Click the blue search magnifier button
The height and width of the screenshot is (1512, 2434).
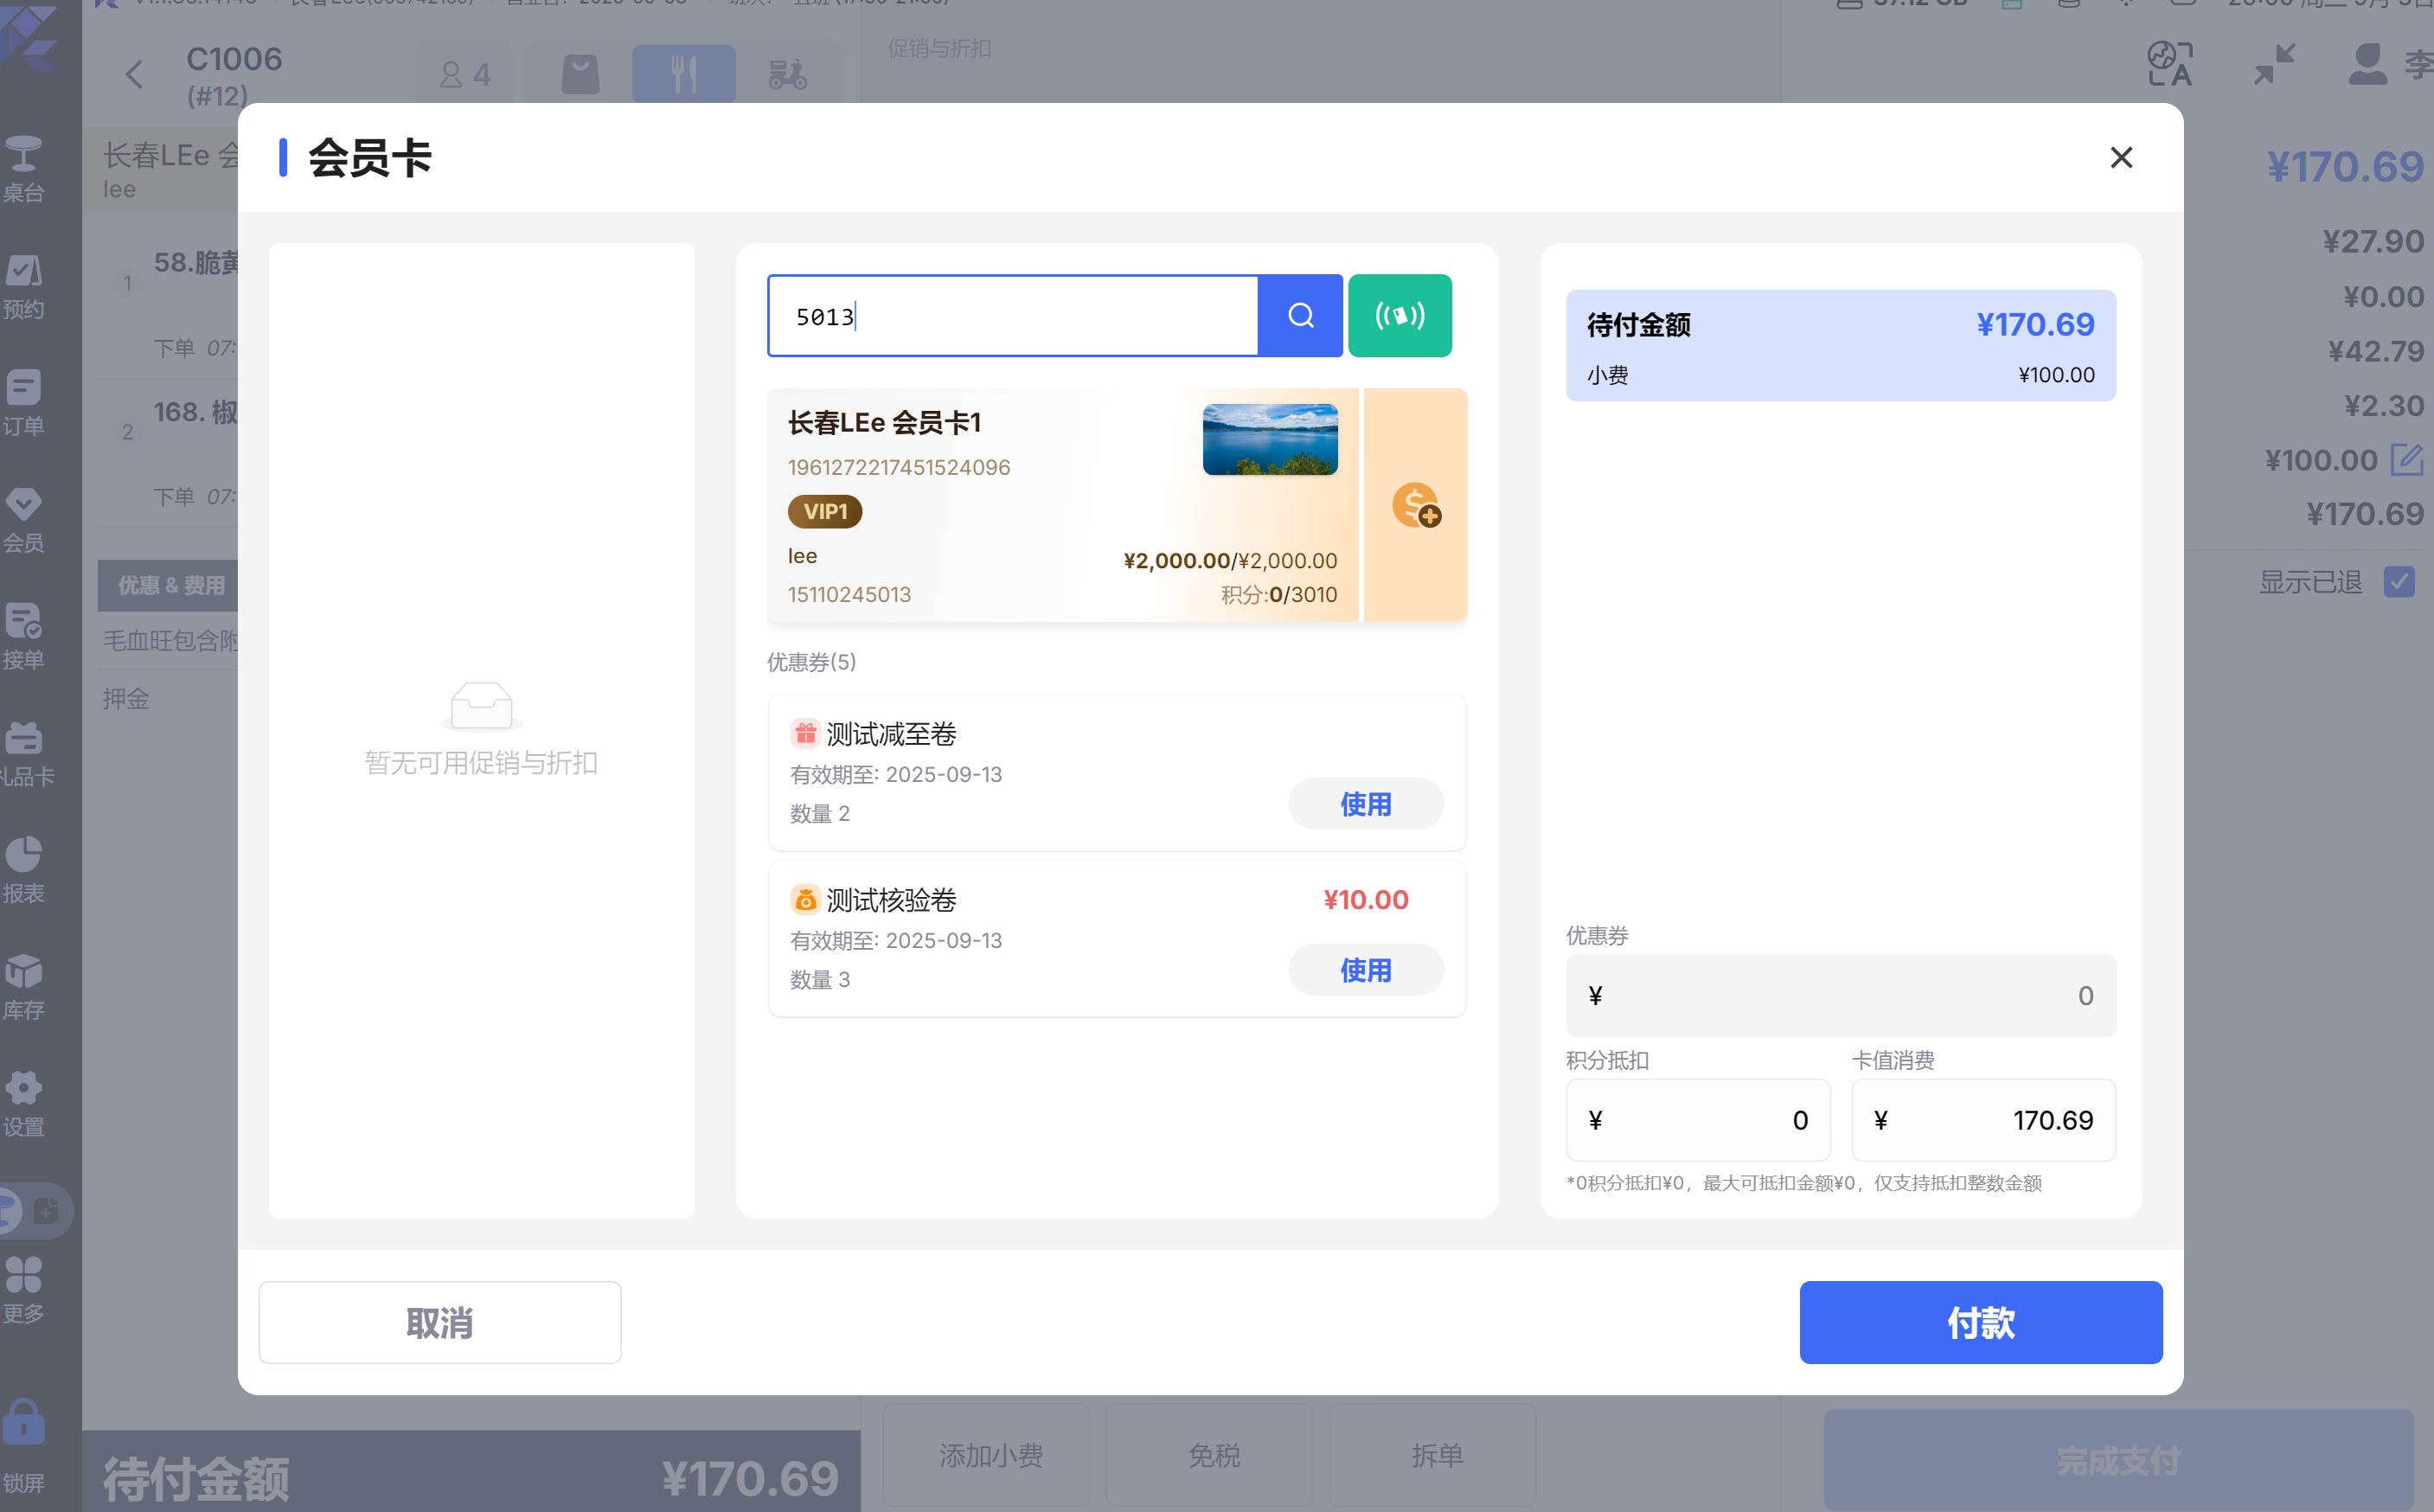click(1299, 316)
